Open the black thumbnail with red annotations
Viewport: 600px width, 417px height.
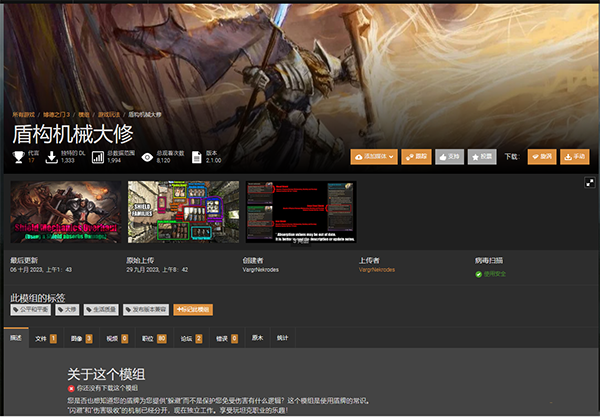(x=301, y=212)
